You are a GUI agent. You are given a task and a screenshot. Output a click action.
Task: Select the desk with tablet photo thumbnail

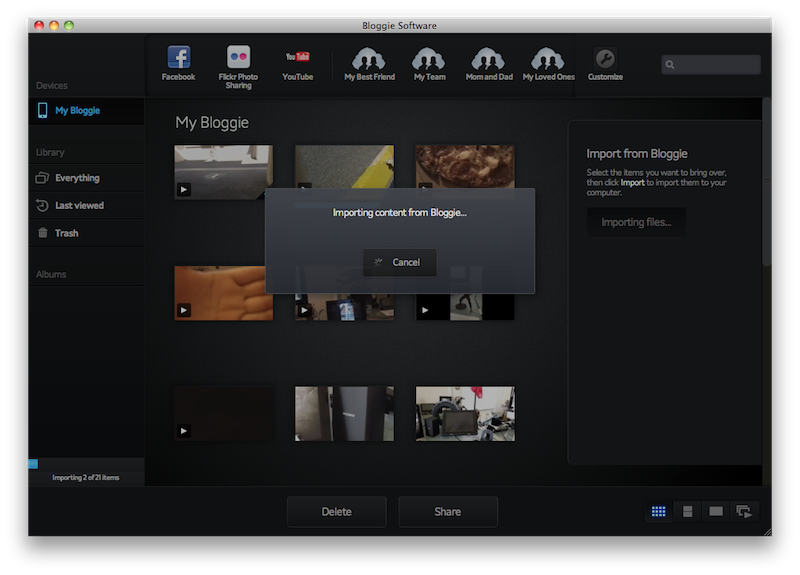(465, 413)
